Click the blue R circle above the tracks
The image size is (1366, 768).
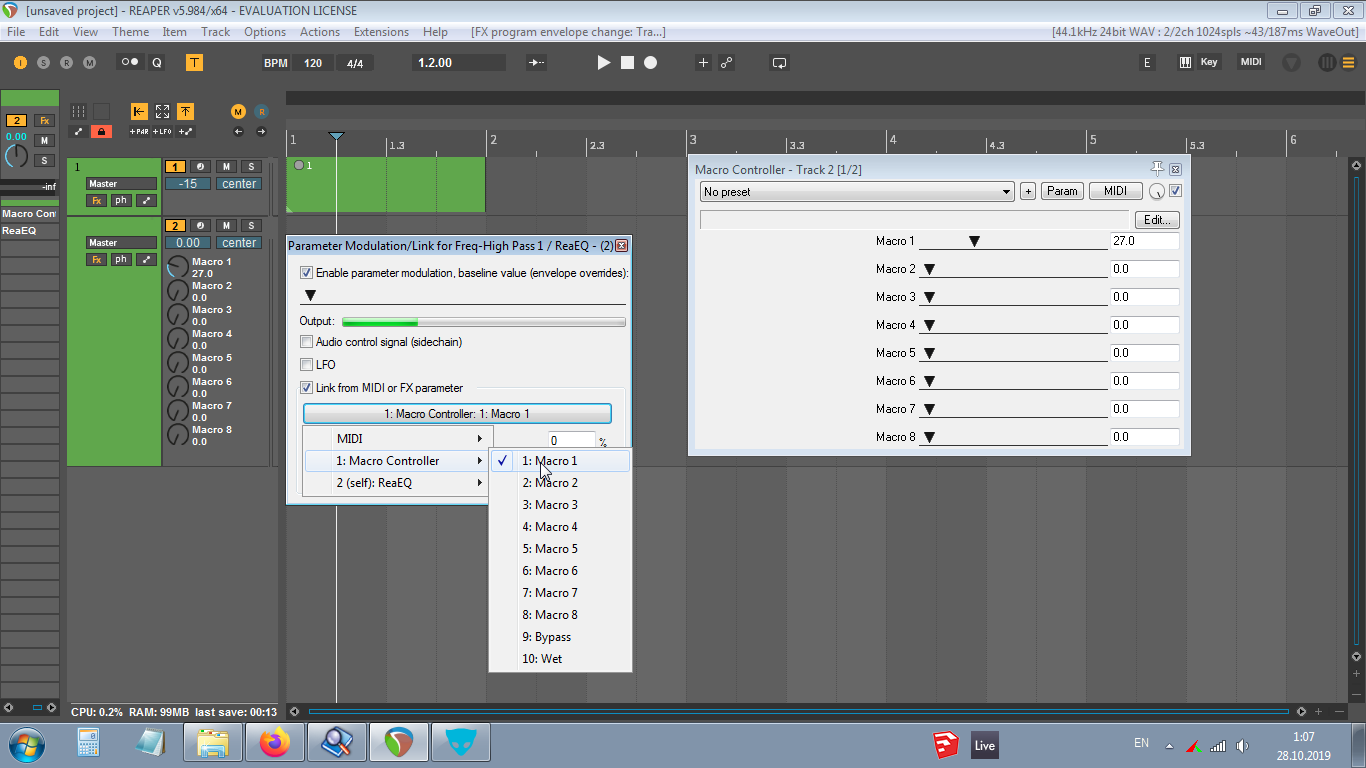(261, 111)
